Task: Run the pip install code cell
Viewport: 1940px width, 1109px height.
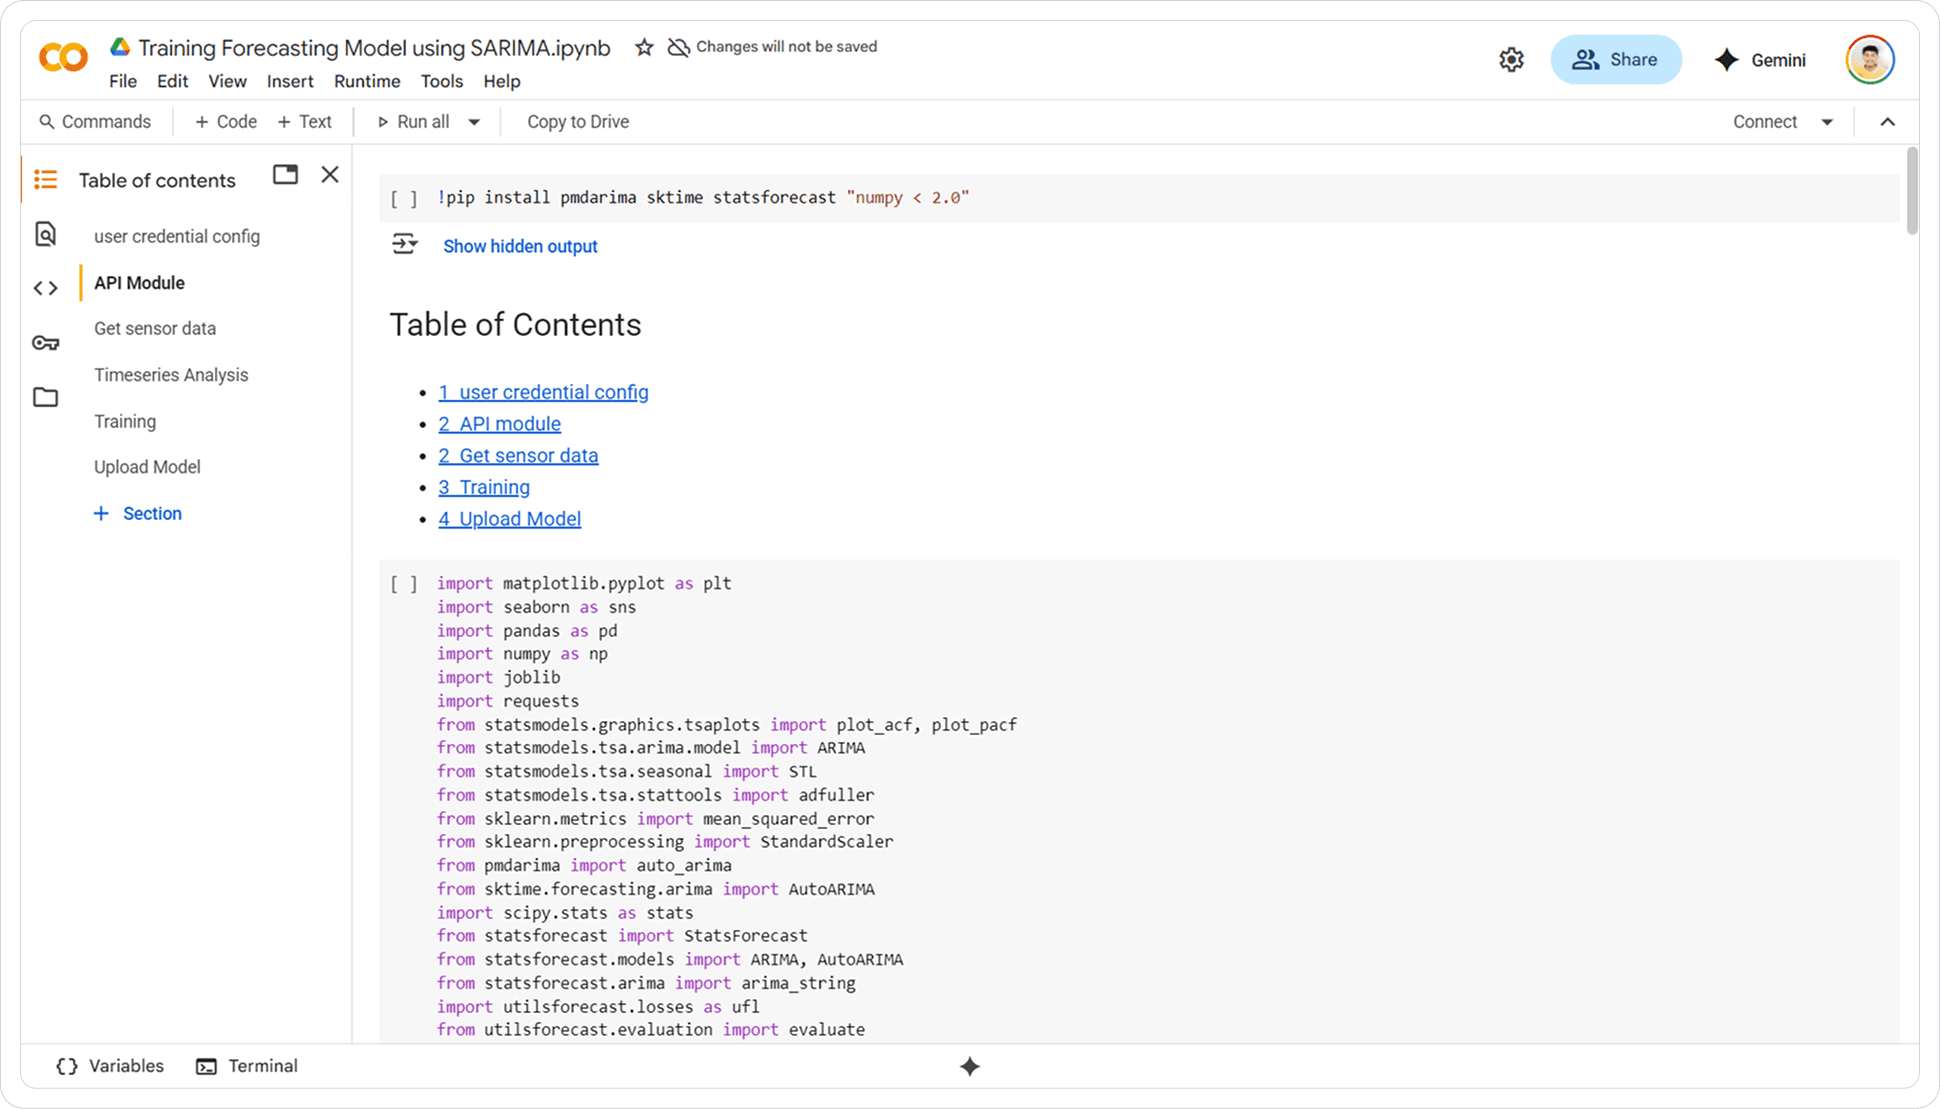Action: [x=404, y=198]
